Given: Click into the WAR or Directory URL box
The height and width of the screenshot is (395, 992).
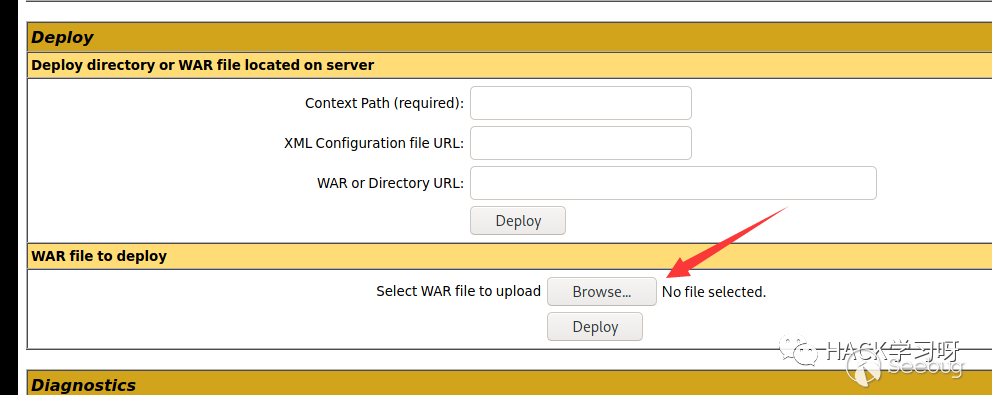Looking at the screenshot, I should pyautogui.click(x=673, y=183).
